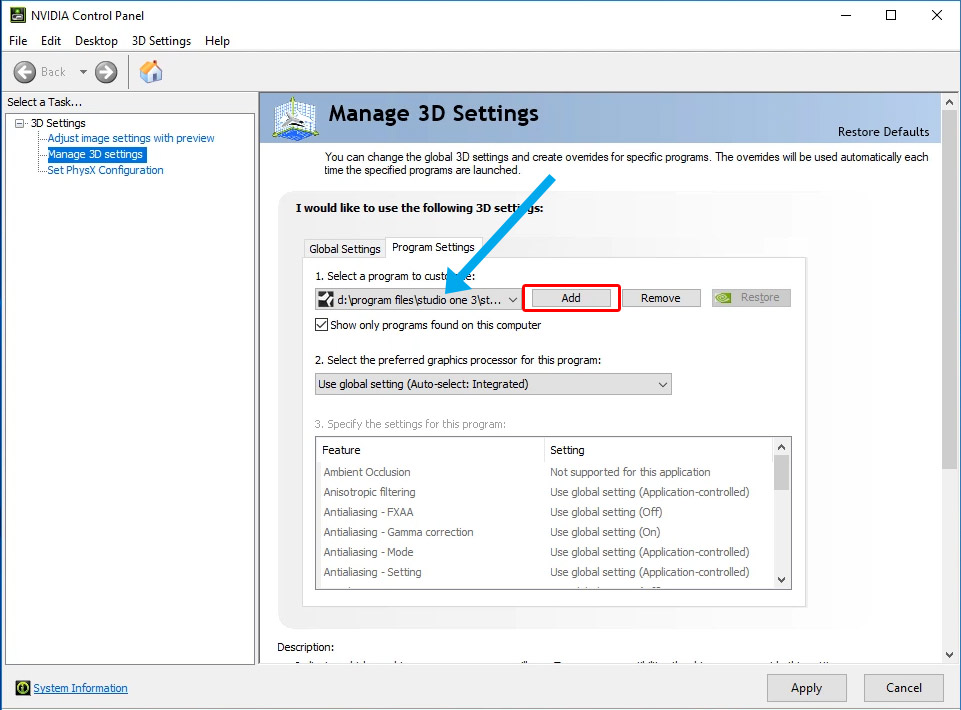961x710 pixels.
Task: Click the Add program button
Action: (571, 298)
